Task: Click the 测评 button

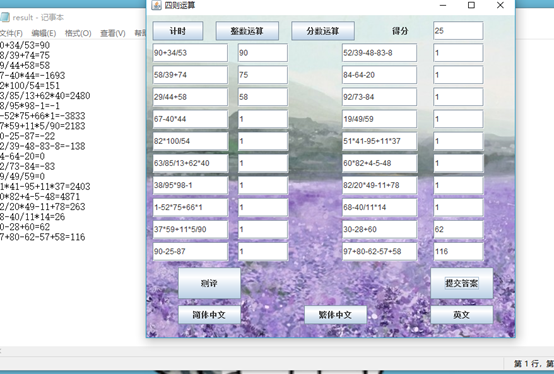Action: [209, 283]
